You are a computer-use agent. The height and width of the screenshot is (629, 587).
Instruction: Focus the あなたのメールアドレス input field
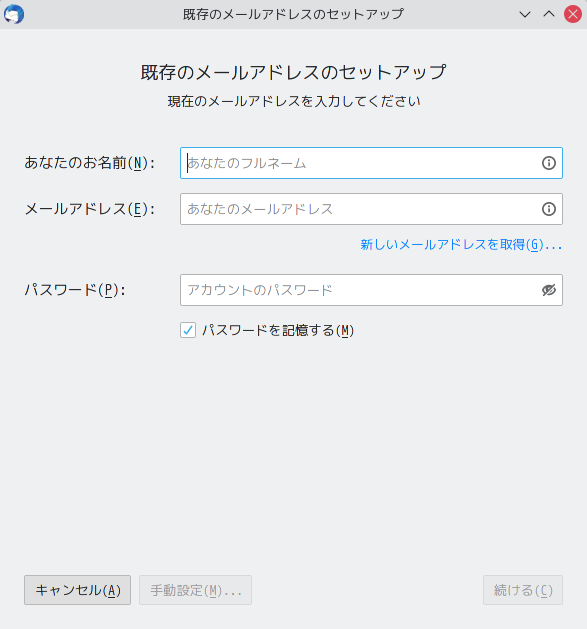(x=371, y=209)
